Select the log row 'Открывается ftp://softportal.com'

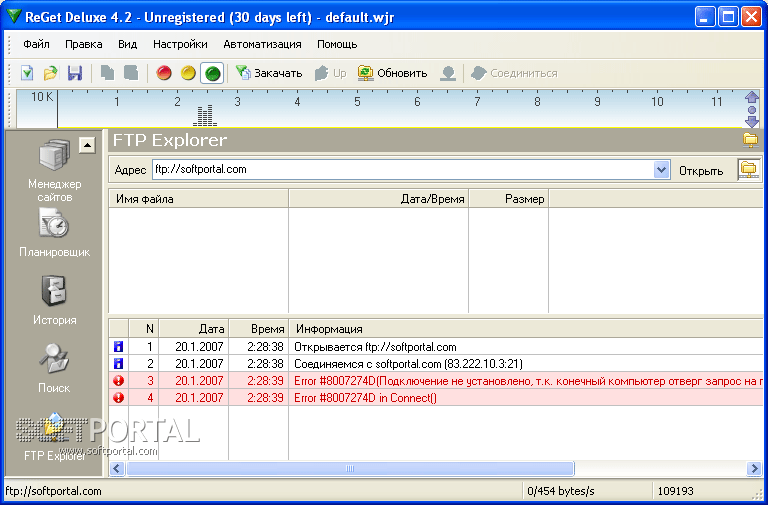[436, 347]
